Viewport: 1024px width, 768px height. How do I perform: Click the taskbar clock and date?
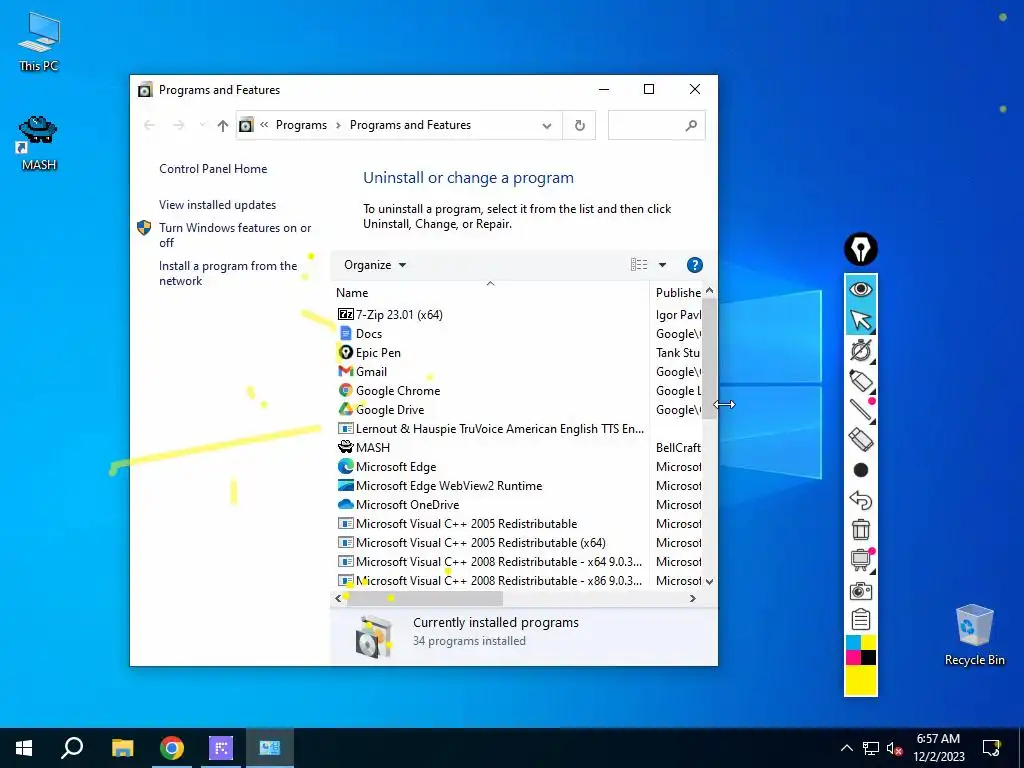[x=938, y=748]
